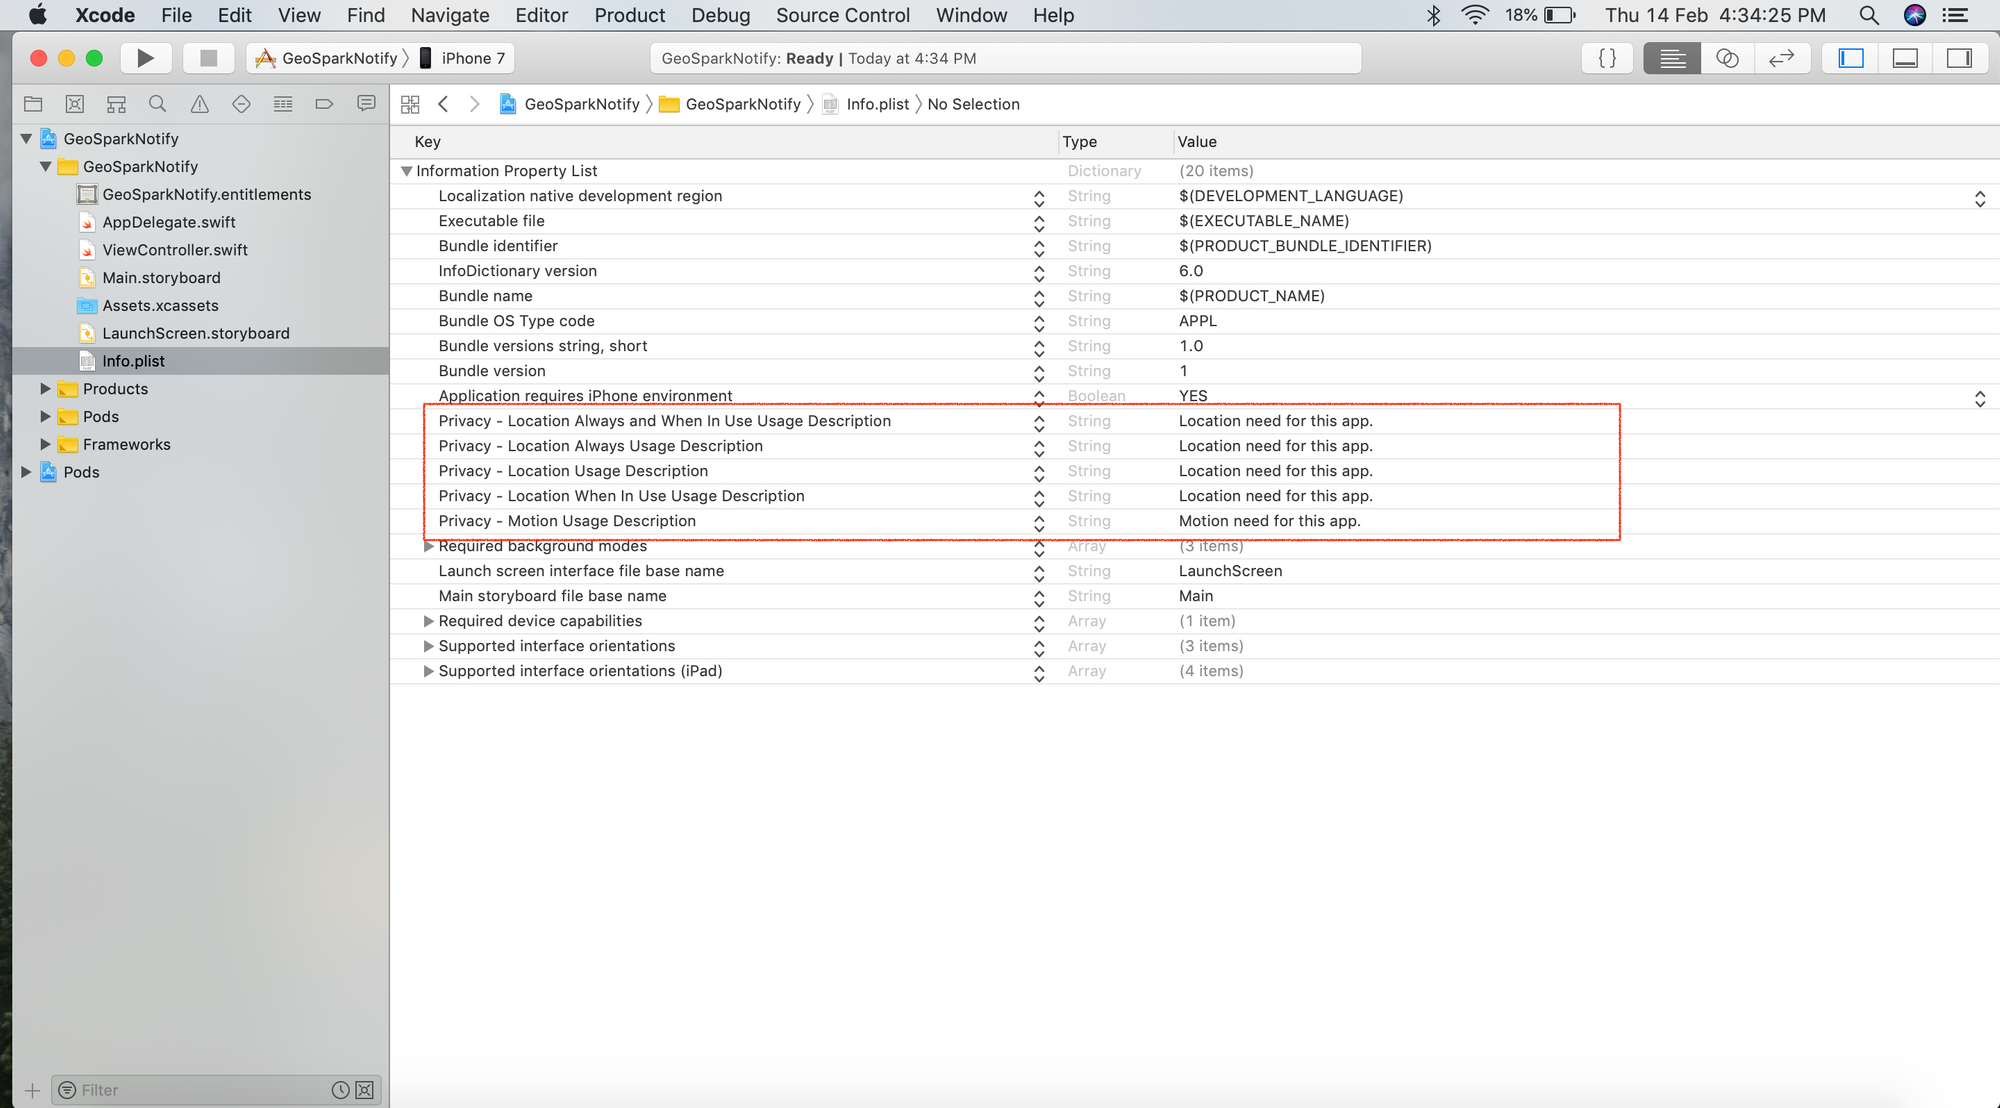Change key stepper for Bundle identifier row

[1039, 247]
